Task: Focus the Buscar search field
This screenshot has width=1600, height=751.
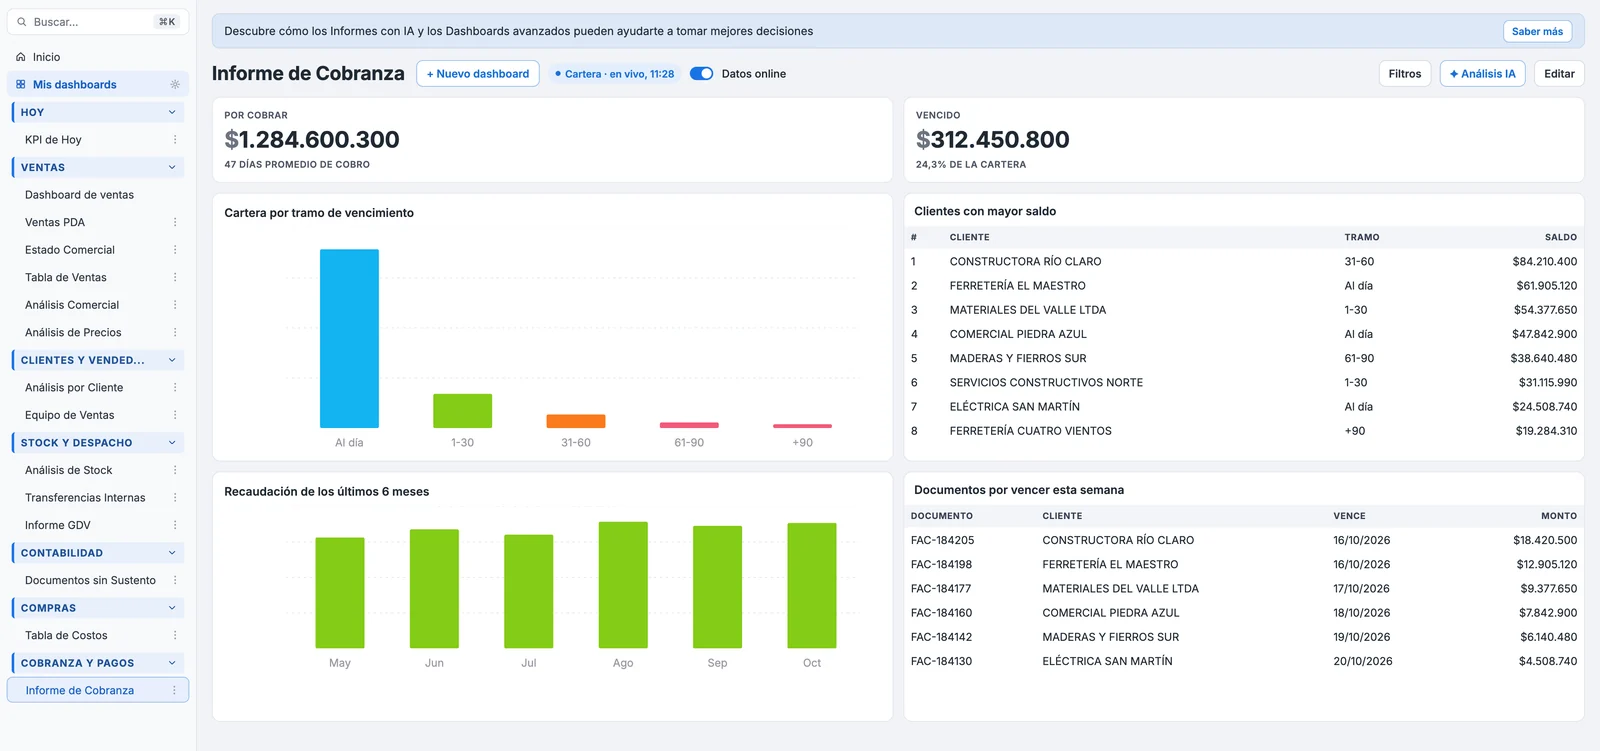Action: pos(98,22)
